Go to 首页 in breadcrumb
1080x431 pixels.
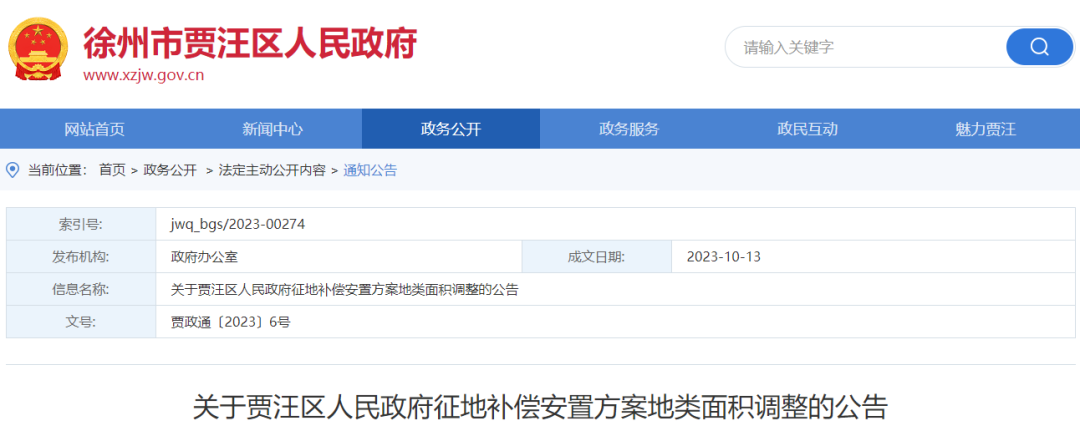tap(112, 171)
